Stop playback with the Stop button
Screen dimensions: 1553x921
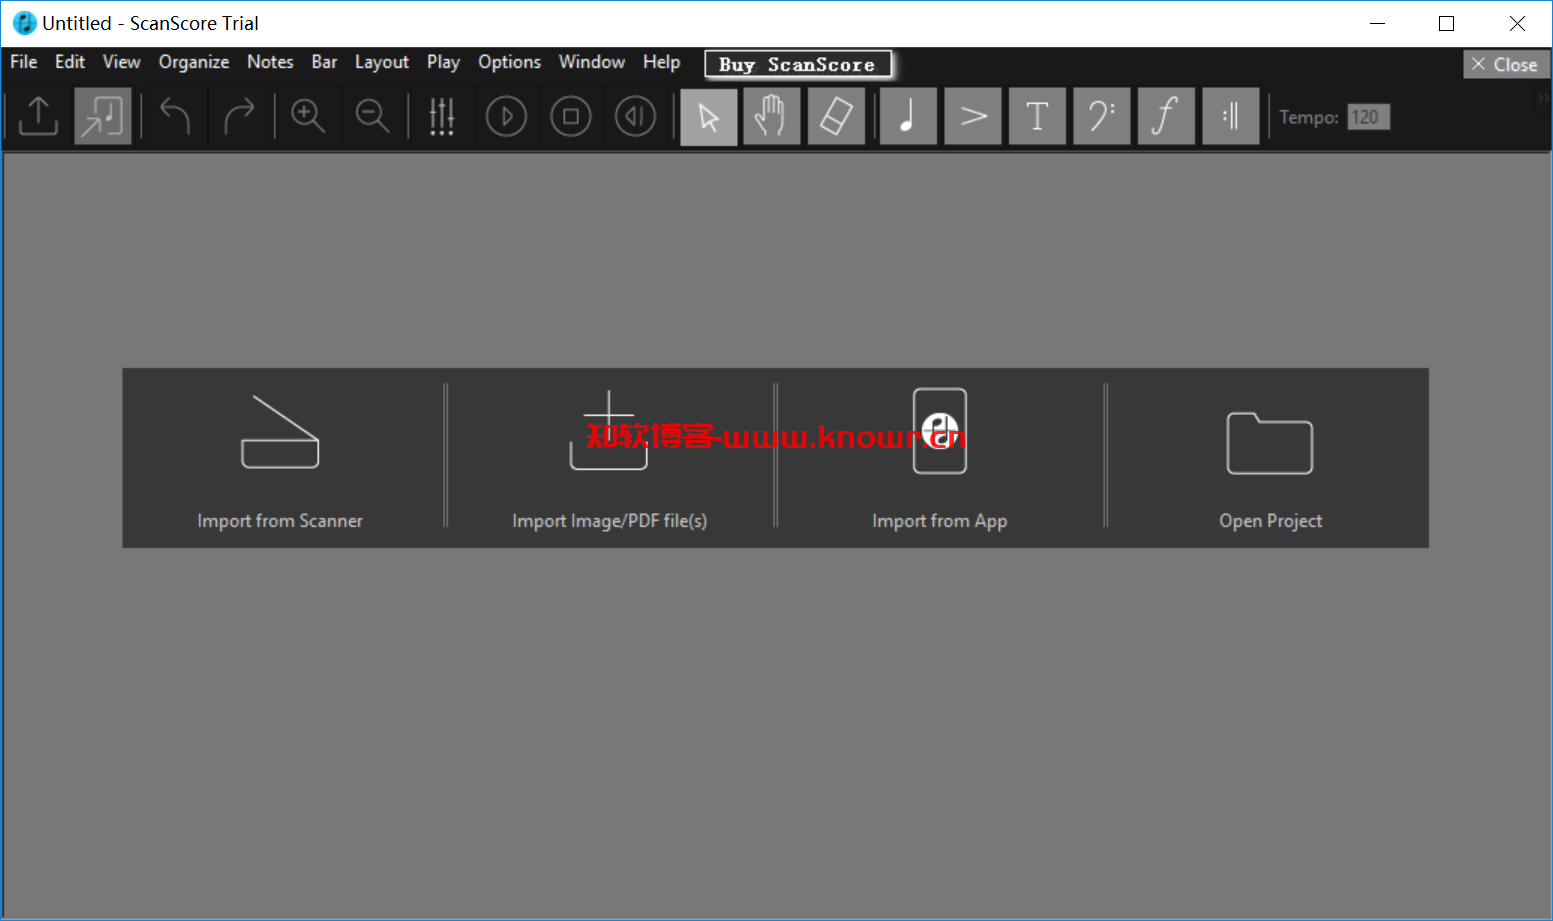point(571,117)
